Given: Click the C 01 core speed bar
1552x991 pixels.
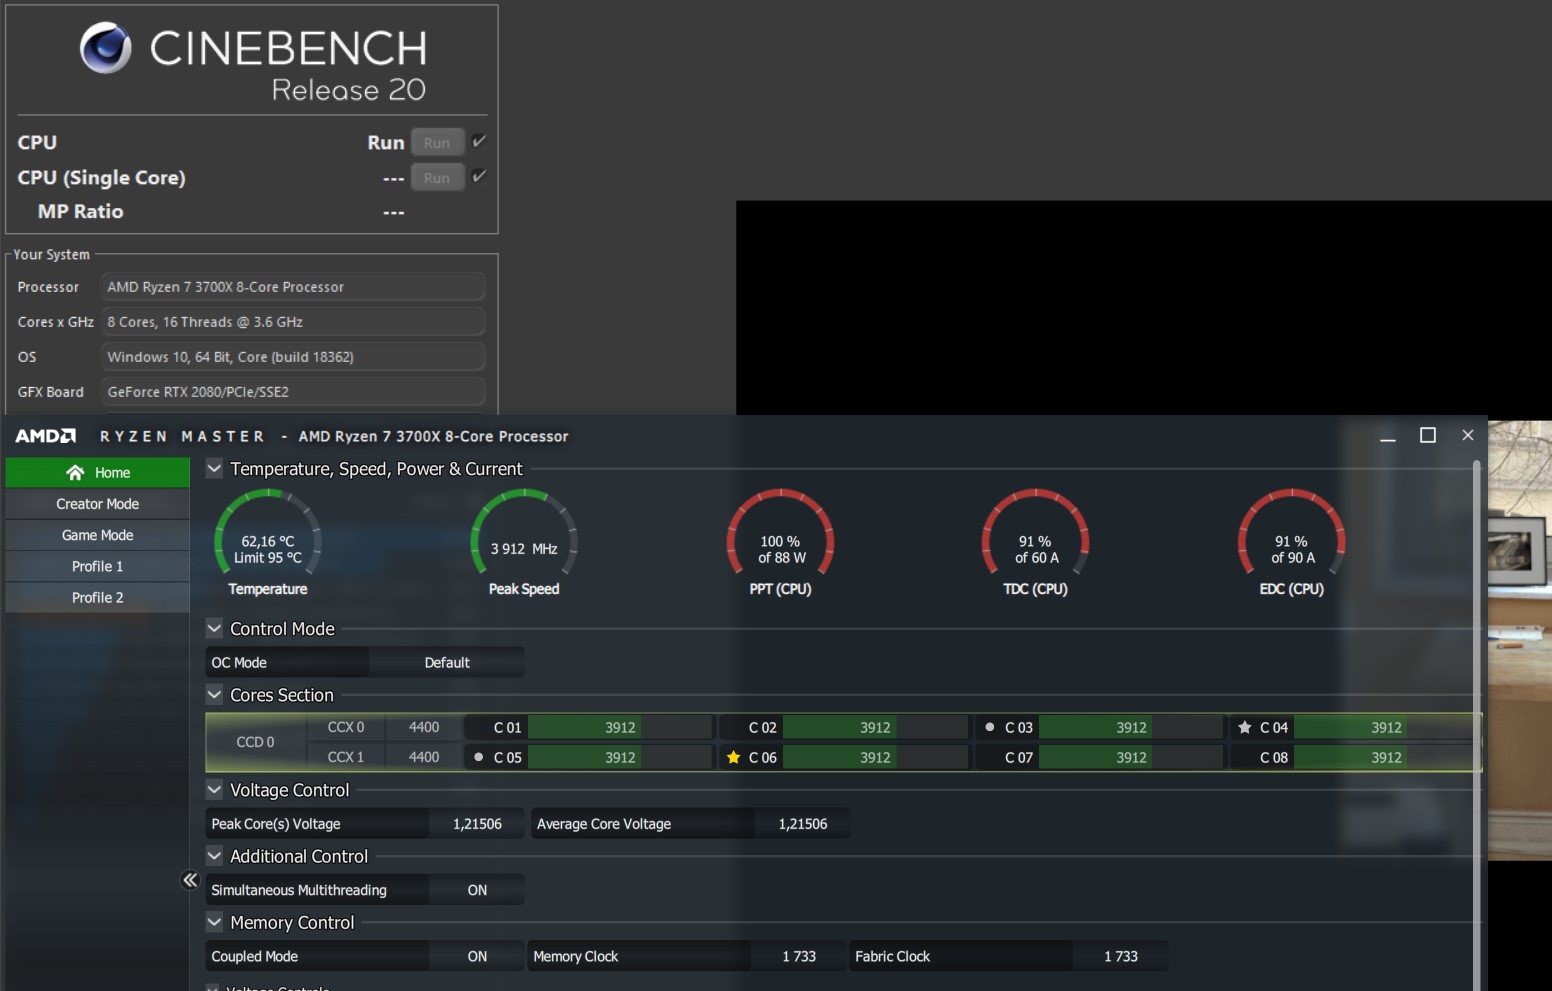Looking at the screenshot, I should 620,727.
